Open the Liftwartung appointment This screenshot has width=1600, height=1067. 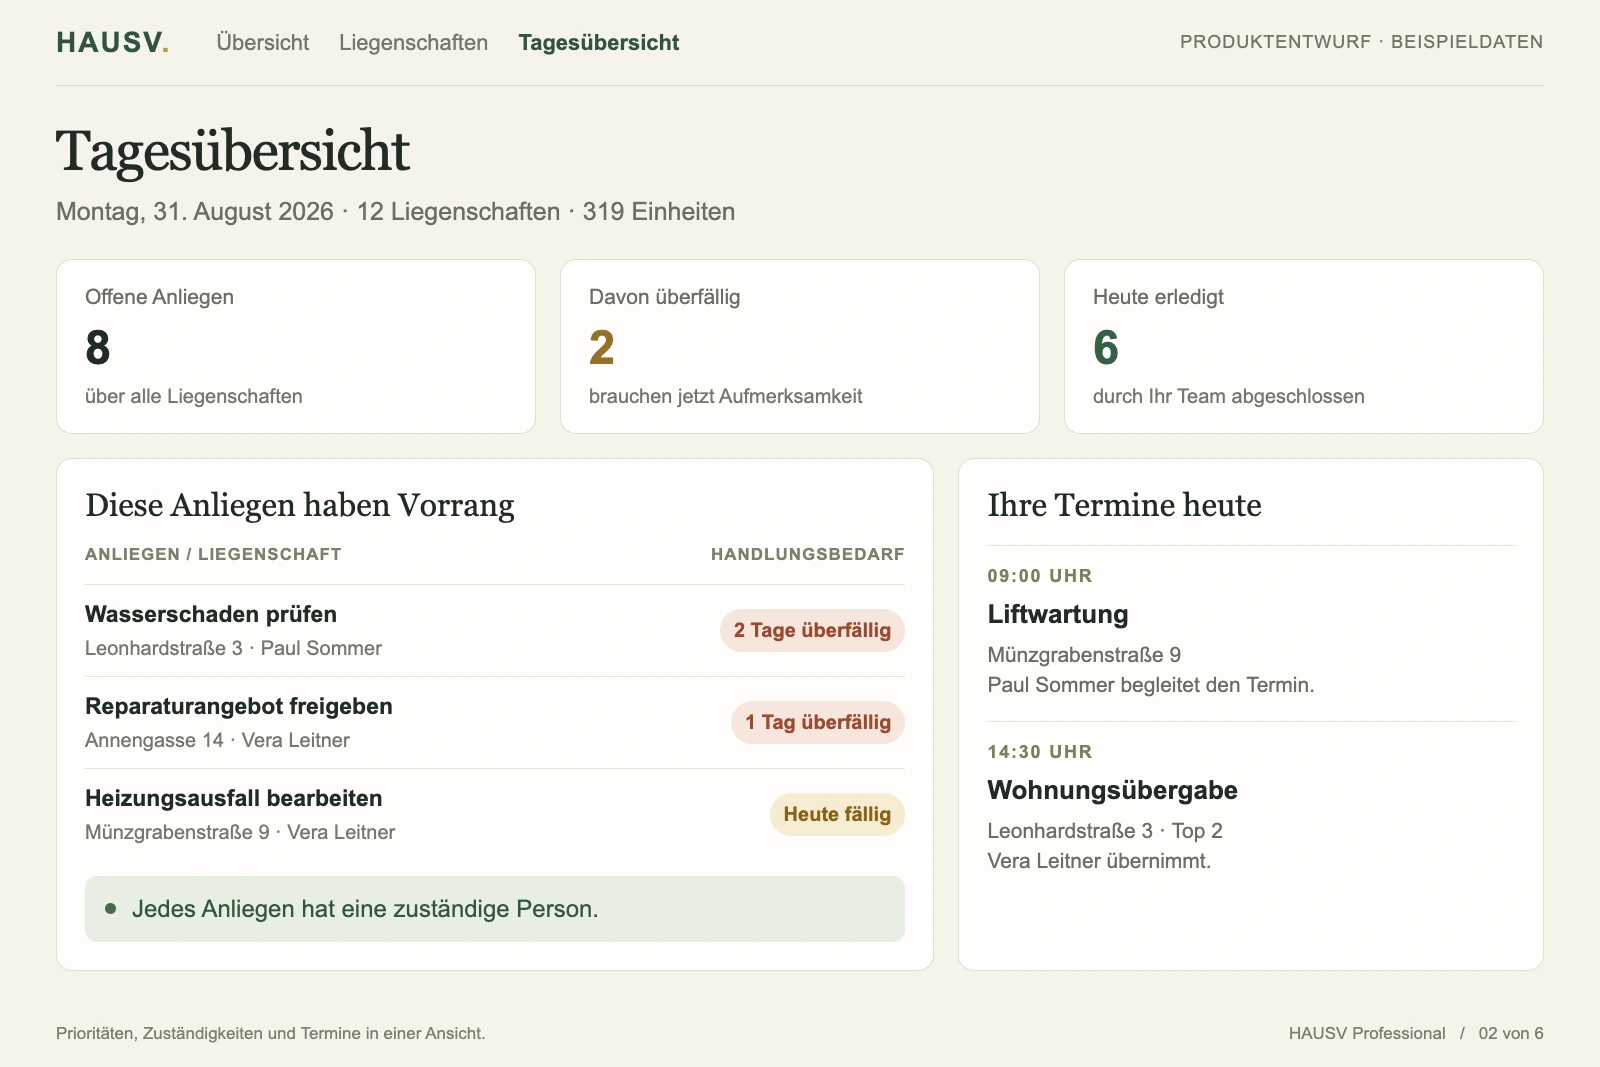pyautogui.click(x=1251, y=634)
